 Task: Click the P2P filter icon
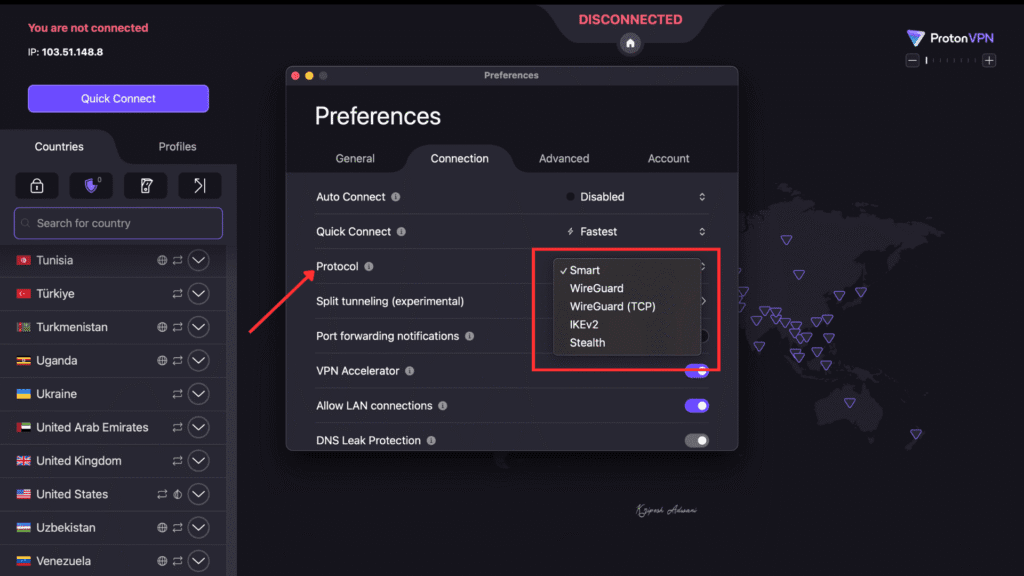pyautogui.click(x=145, y=185)
